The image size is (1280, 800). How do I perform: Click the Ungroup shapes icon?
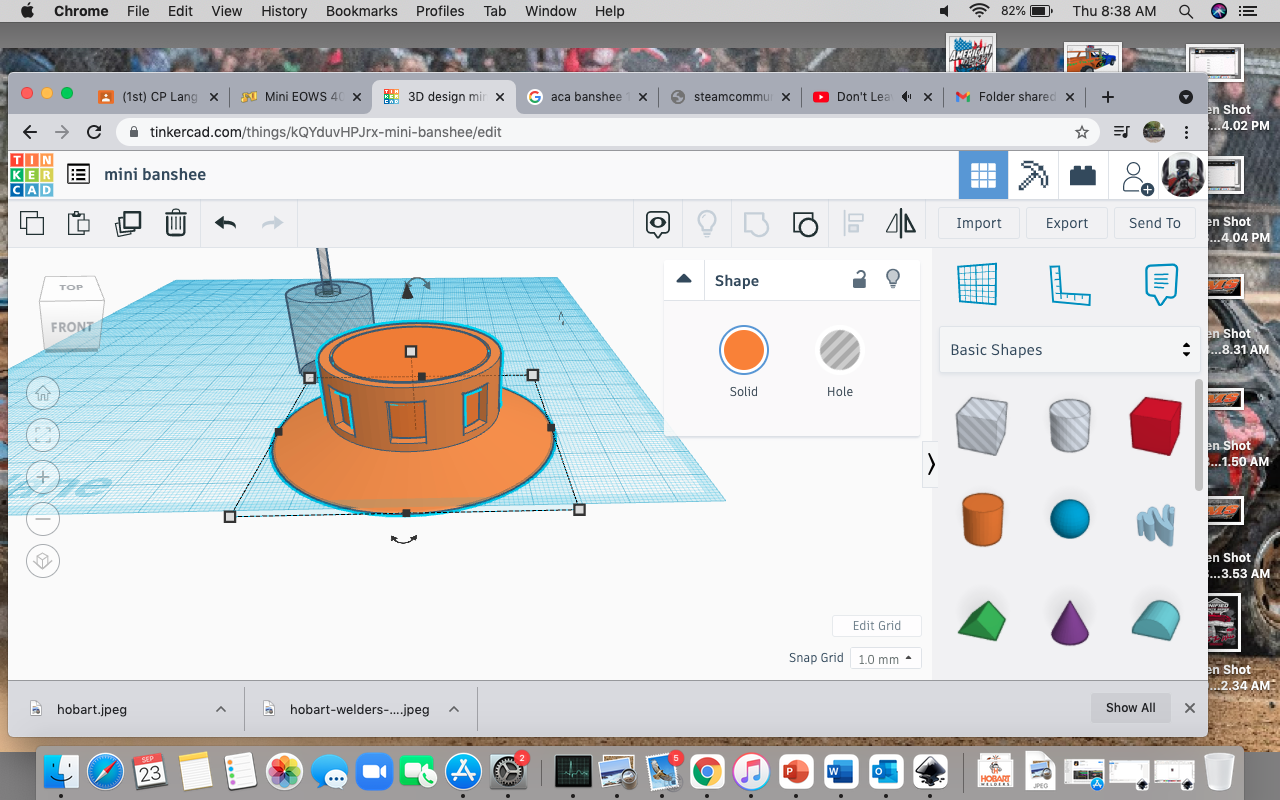coord(804,223)
